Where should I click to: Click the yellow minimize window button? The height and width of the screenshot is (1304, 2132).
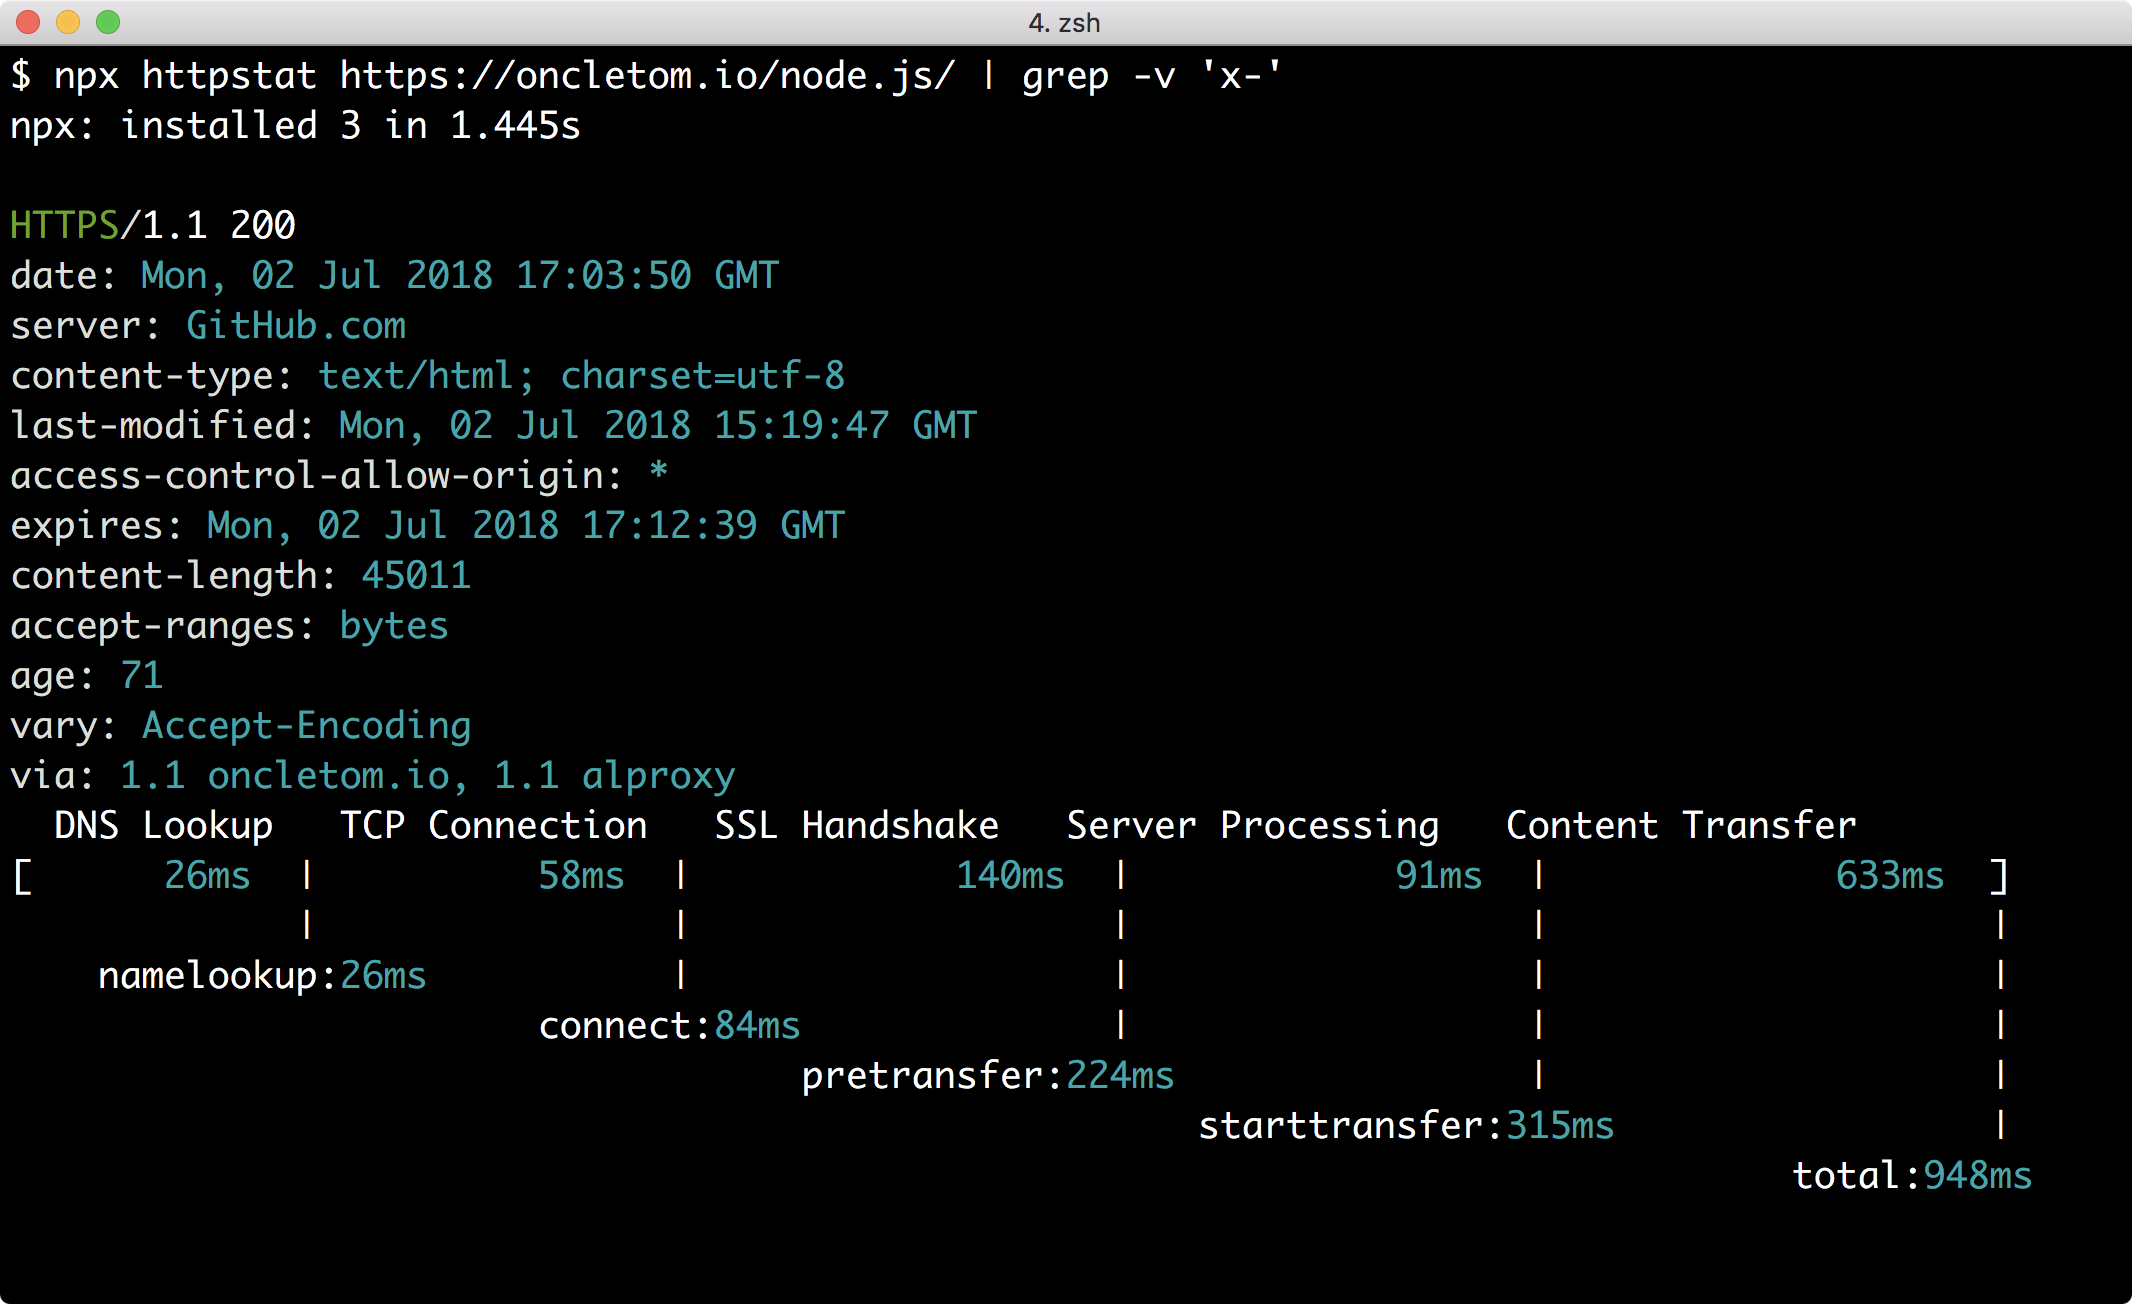(68, 22)
